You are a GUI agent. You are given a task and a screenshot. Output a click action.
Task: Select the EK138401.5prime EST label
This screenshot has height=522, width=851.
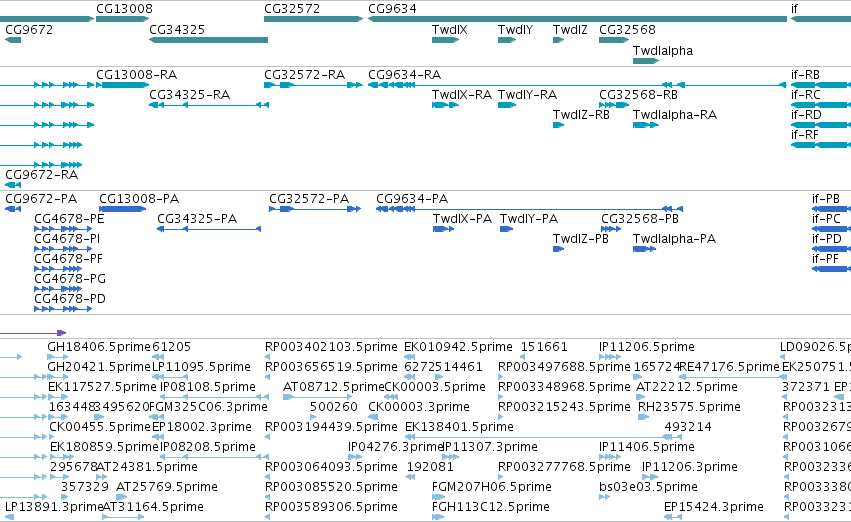point(459,427)
